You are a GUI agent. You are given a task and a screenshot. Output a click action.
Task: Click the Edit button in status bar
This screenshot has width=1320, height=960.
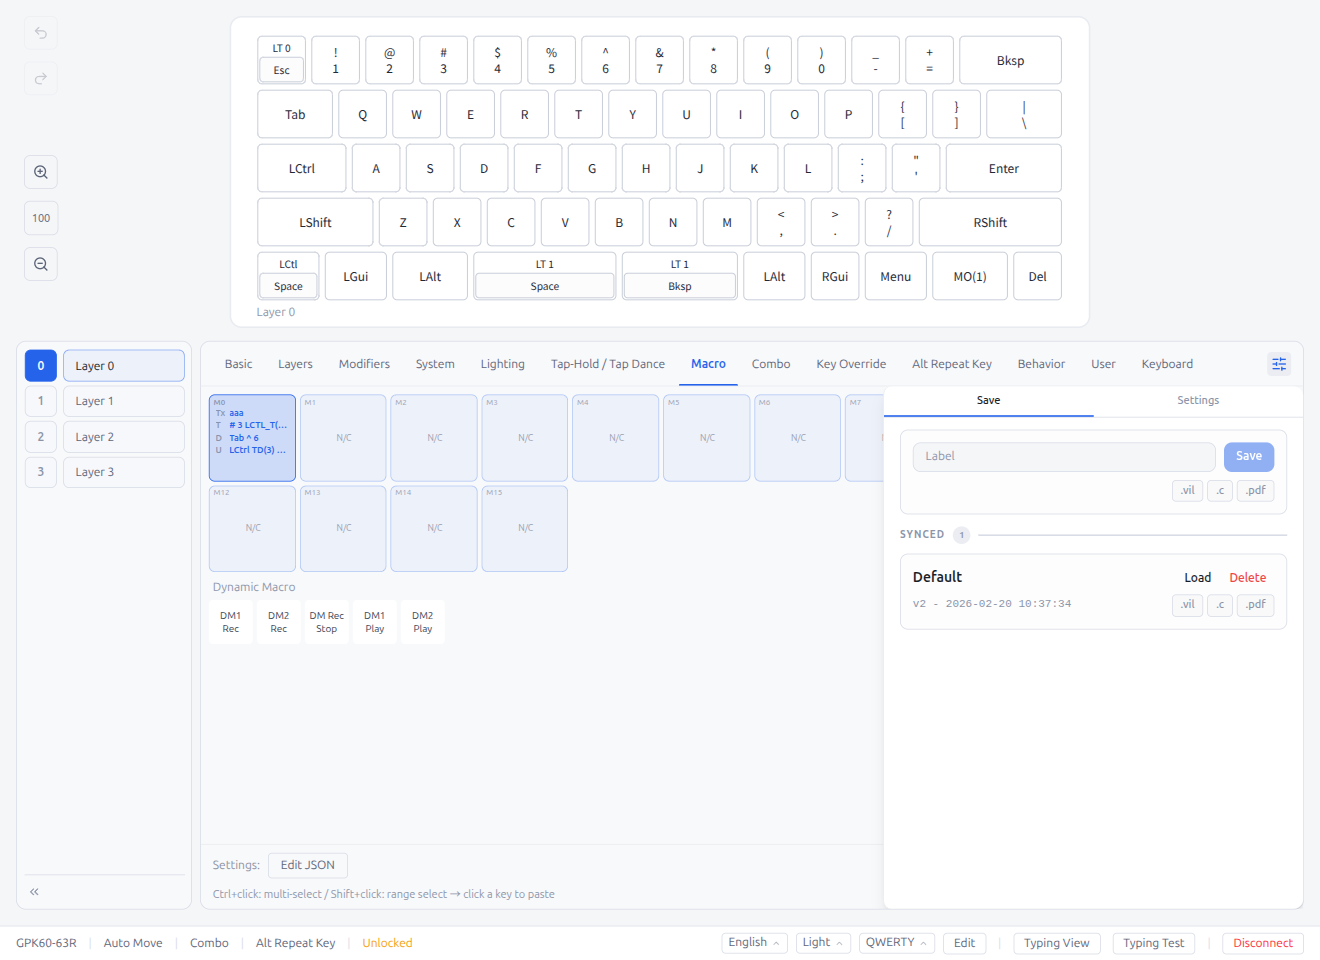tap(965, 943)
